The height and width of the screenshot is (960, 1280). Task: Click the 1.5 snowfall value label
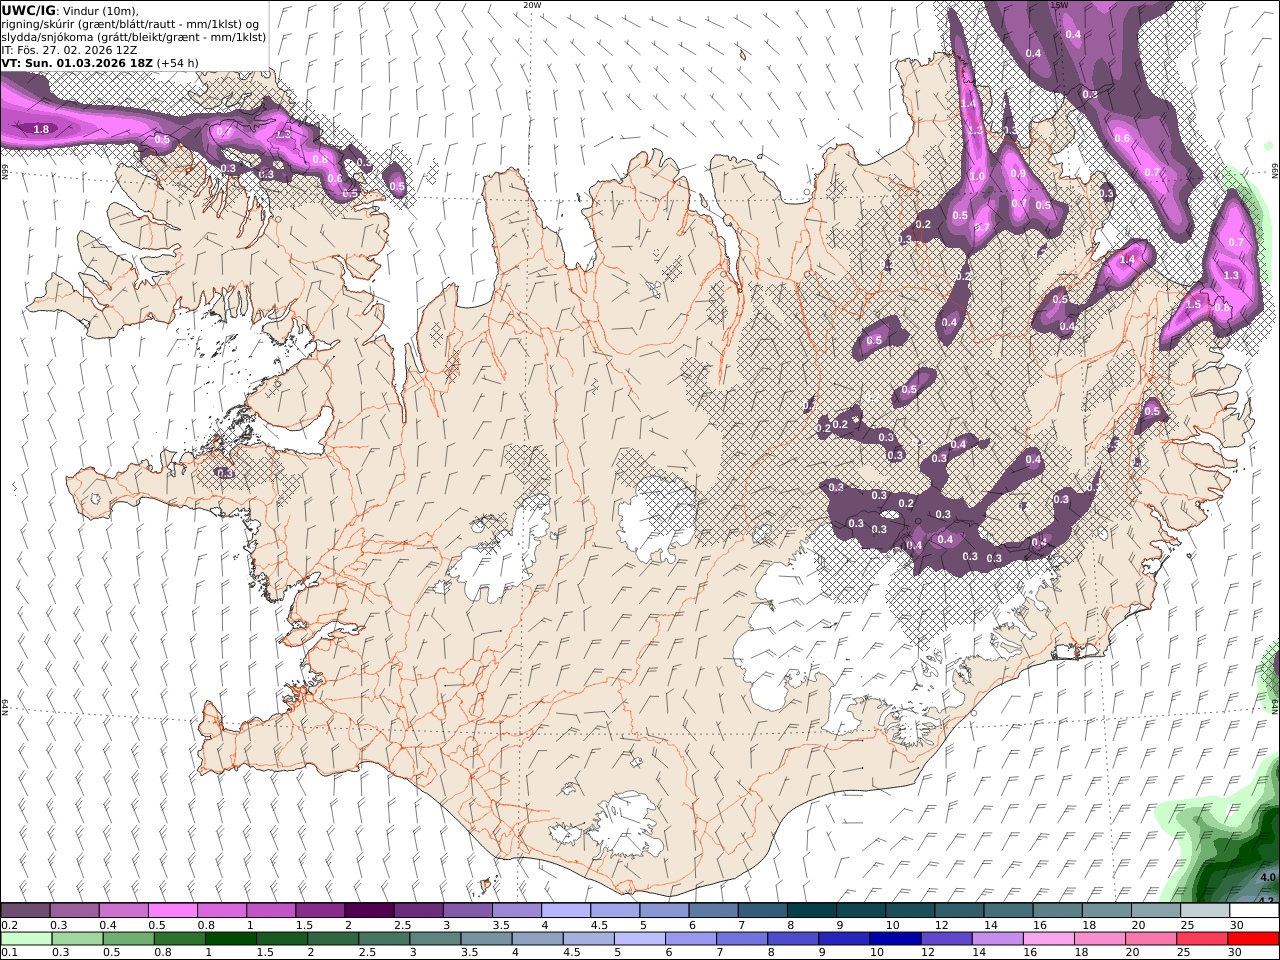click(1193, 306)
